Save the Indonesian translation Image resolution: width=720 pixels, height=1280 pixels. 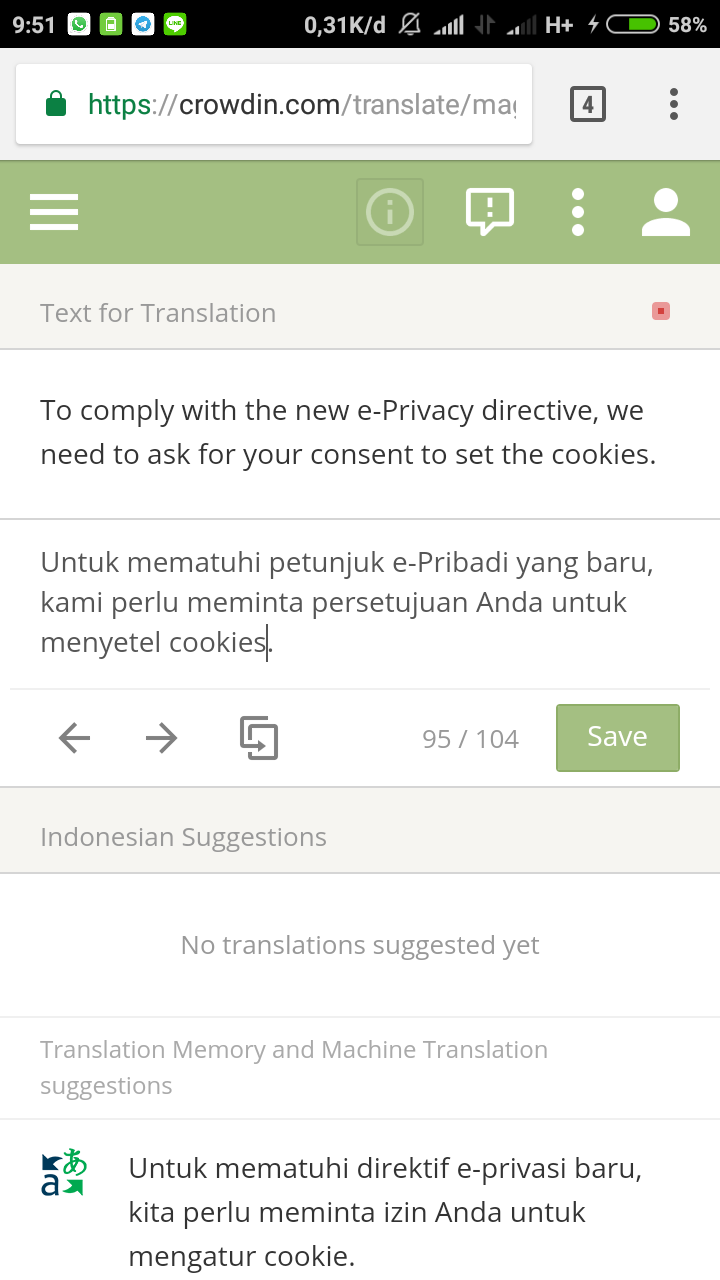coord(617,738)
